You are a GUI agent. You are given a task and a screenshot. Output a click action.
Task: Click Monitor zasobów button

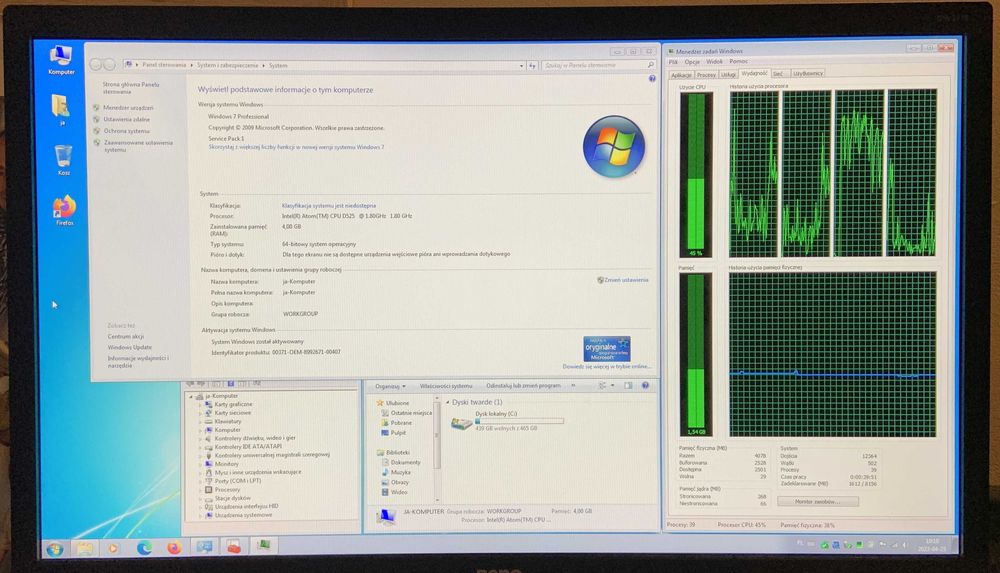(x=818, y=502)
